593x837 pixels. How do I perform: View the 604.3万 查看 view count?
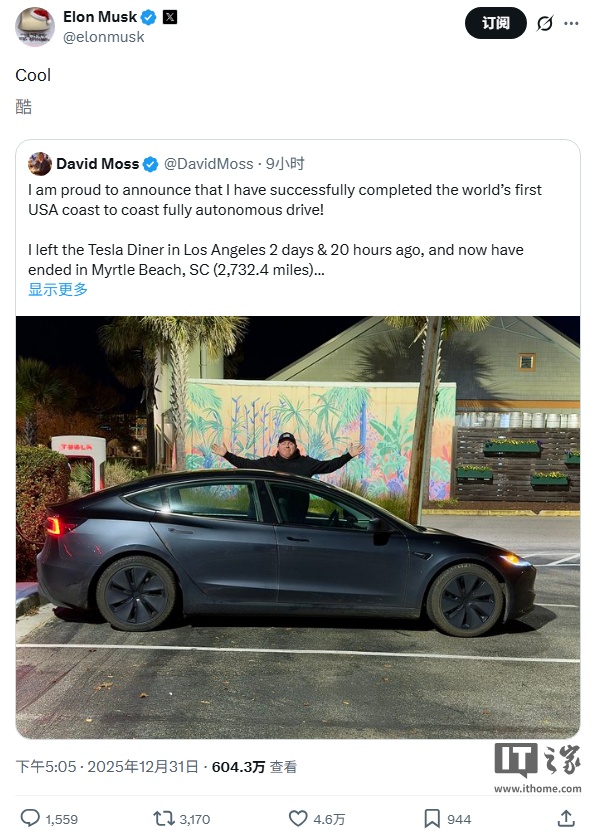(x=254, y=767)
